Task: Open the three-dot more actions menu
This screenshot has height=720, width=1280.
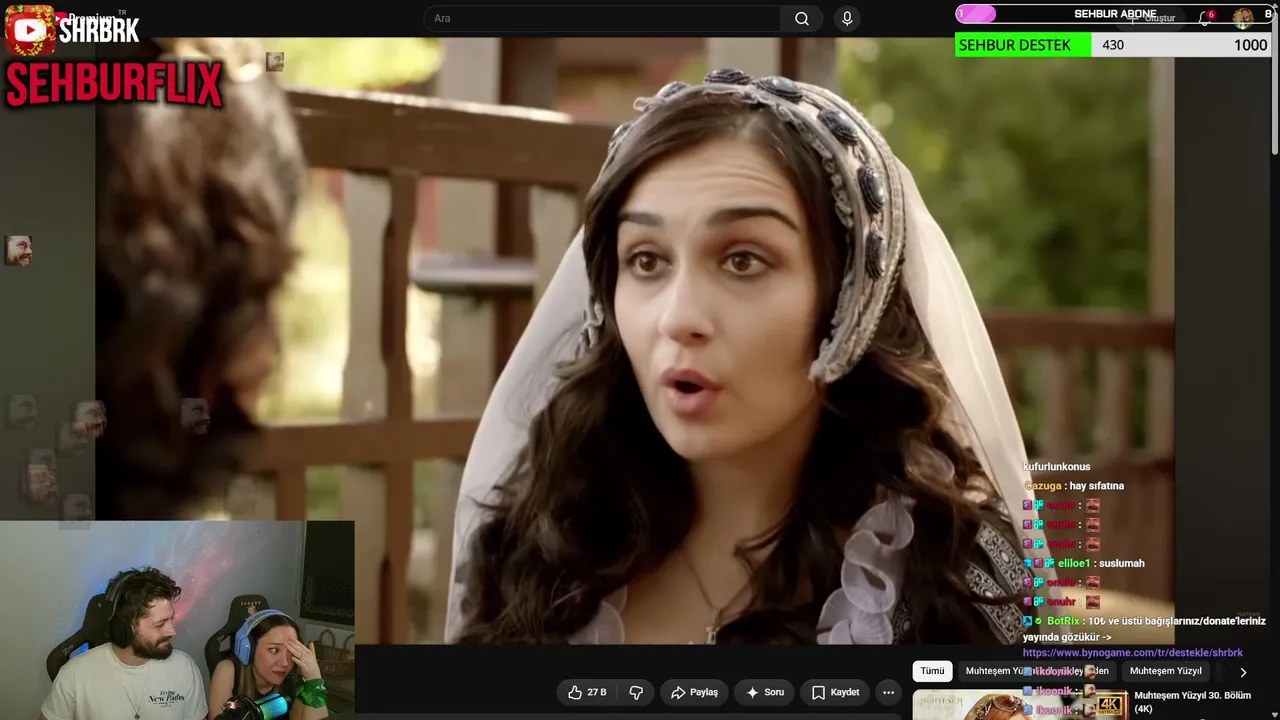Action: (x=888, y=692)
